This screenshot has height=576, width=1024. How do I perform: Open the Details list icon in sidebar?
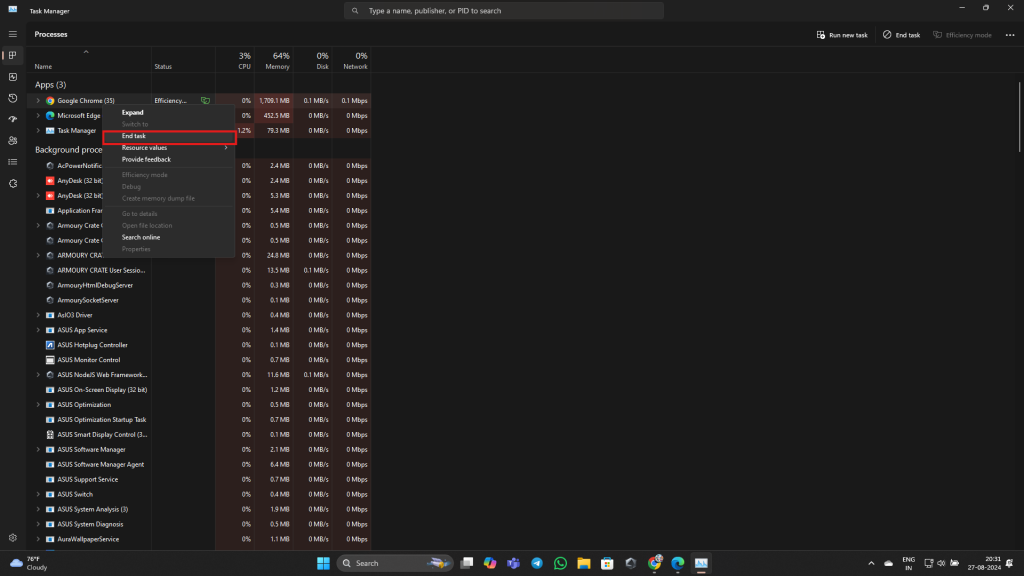point(13,162)
